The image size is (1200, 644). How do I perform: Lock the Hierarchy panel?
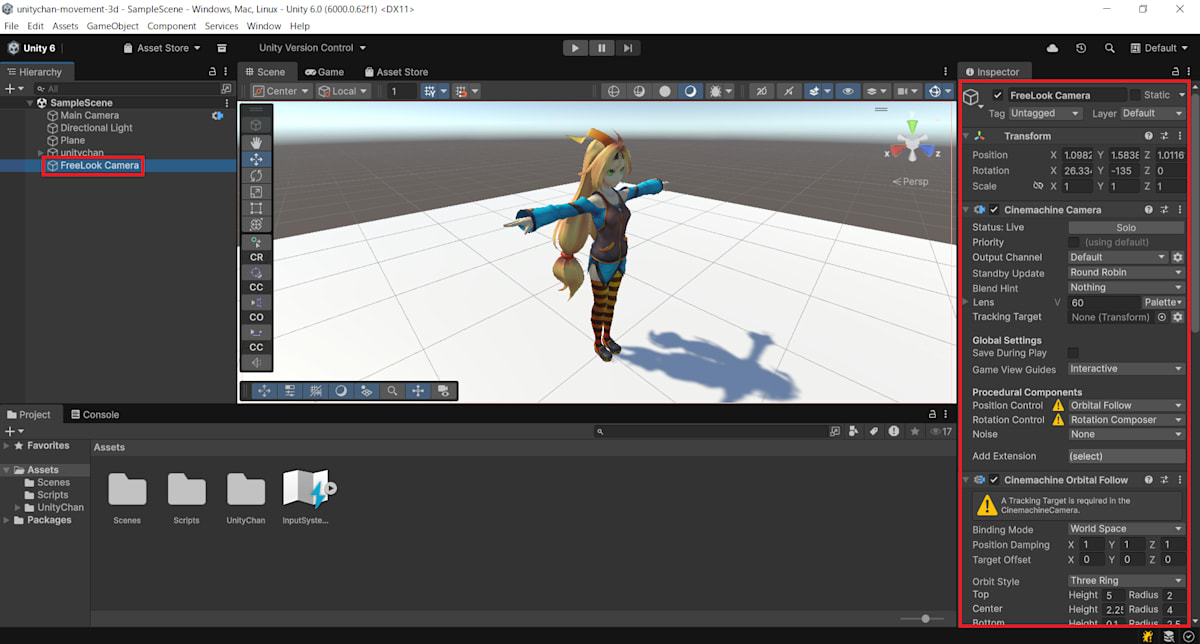click(x=212, y=72)
